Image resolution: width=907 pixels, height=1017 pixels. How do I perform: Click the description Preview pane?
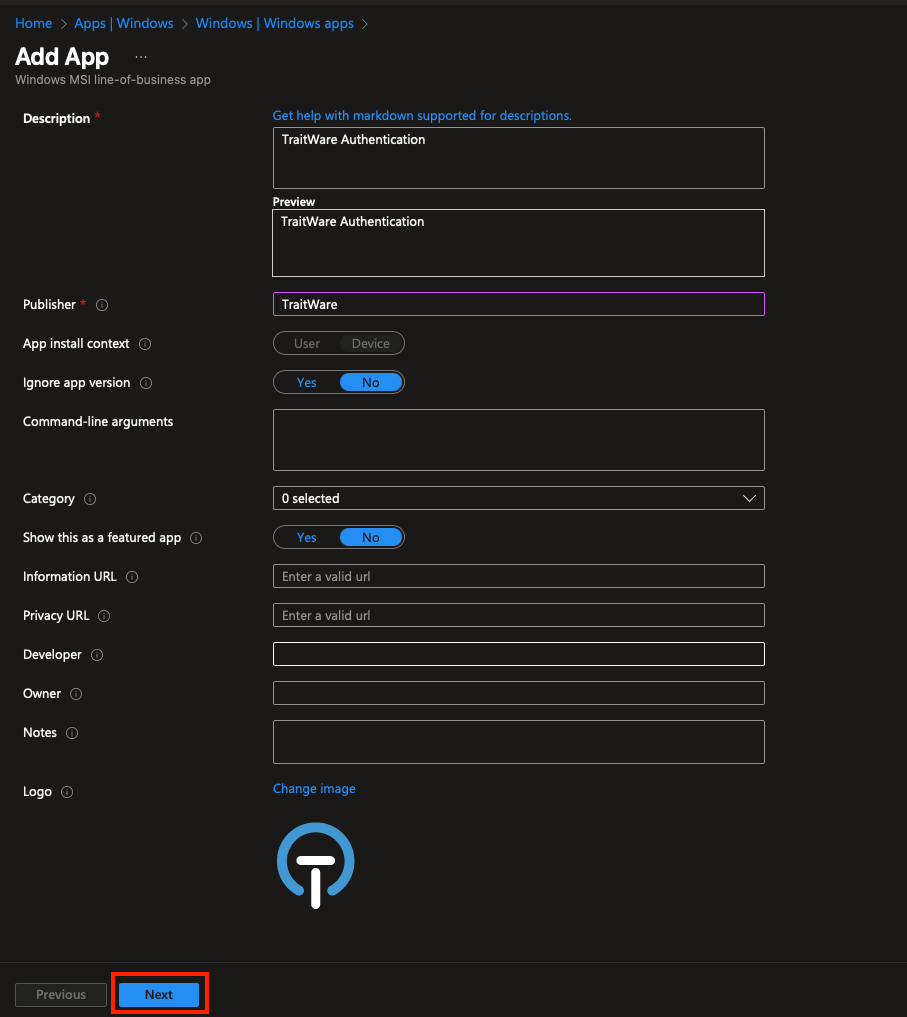[x=518, y=243]
